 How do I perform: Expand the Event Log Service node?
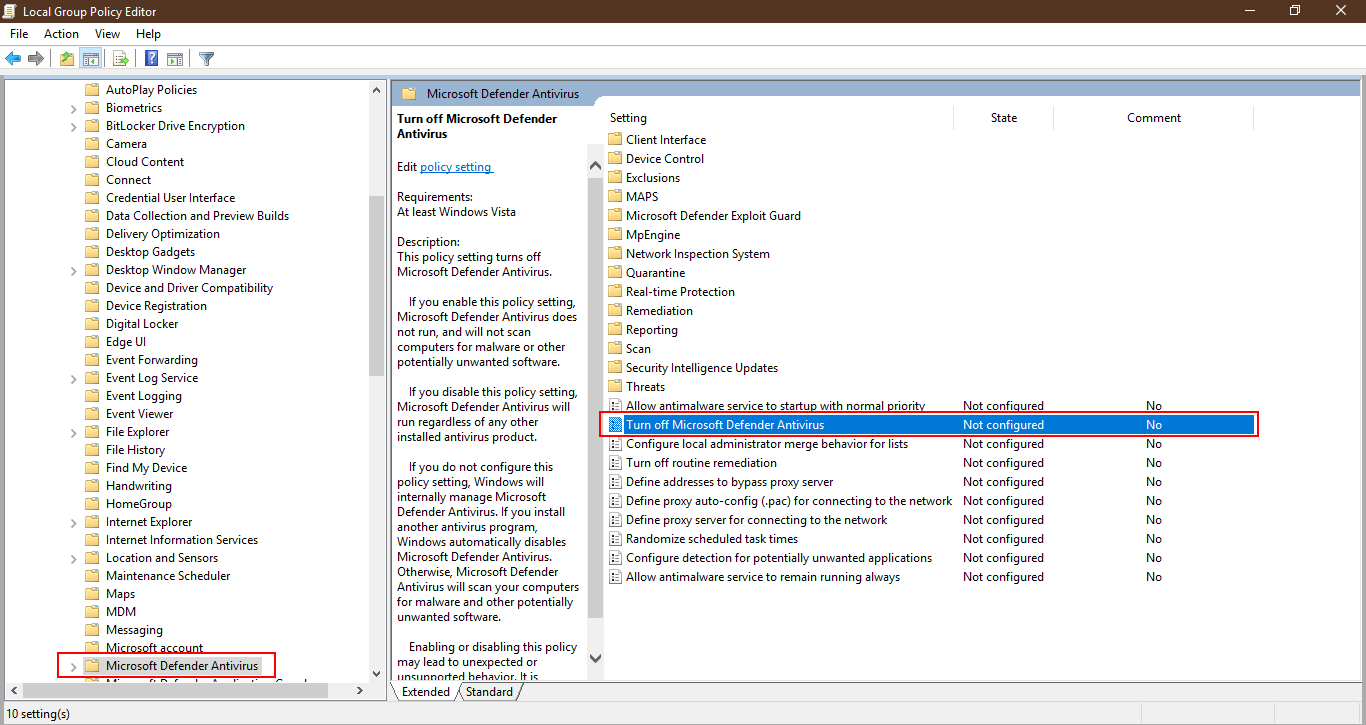(74, 378)
